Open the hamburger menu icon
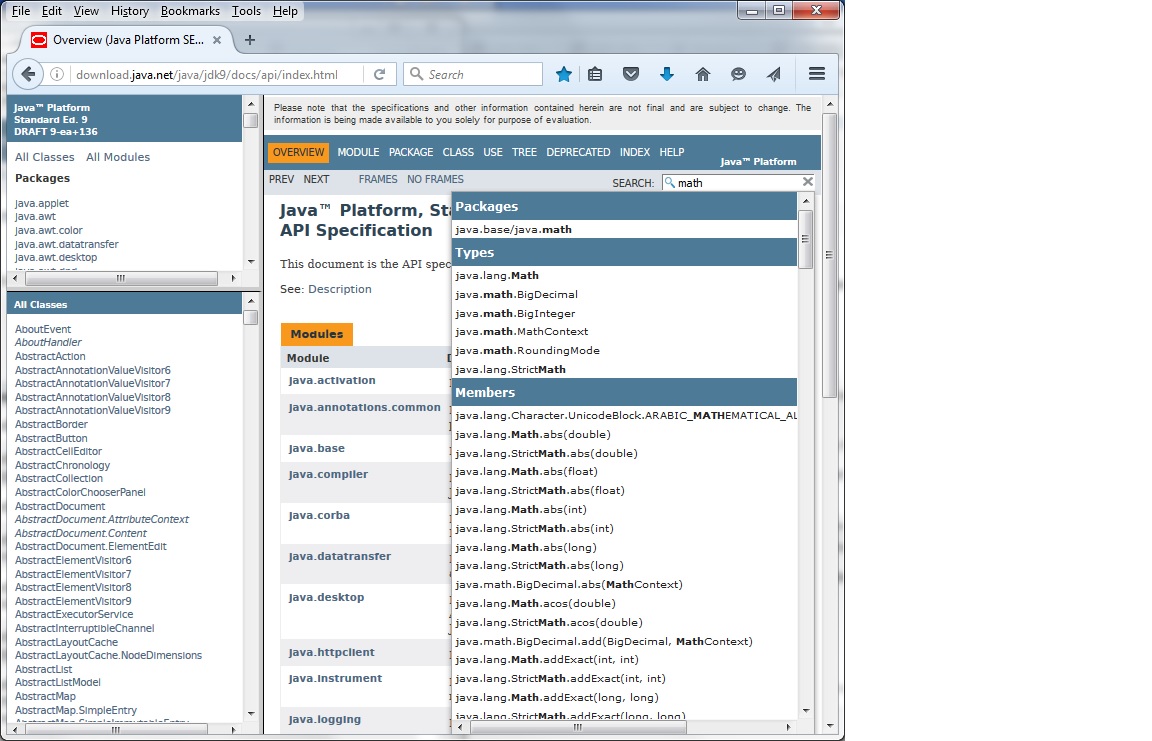This screenshot has width=1152, height=741. 816,74
